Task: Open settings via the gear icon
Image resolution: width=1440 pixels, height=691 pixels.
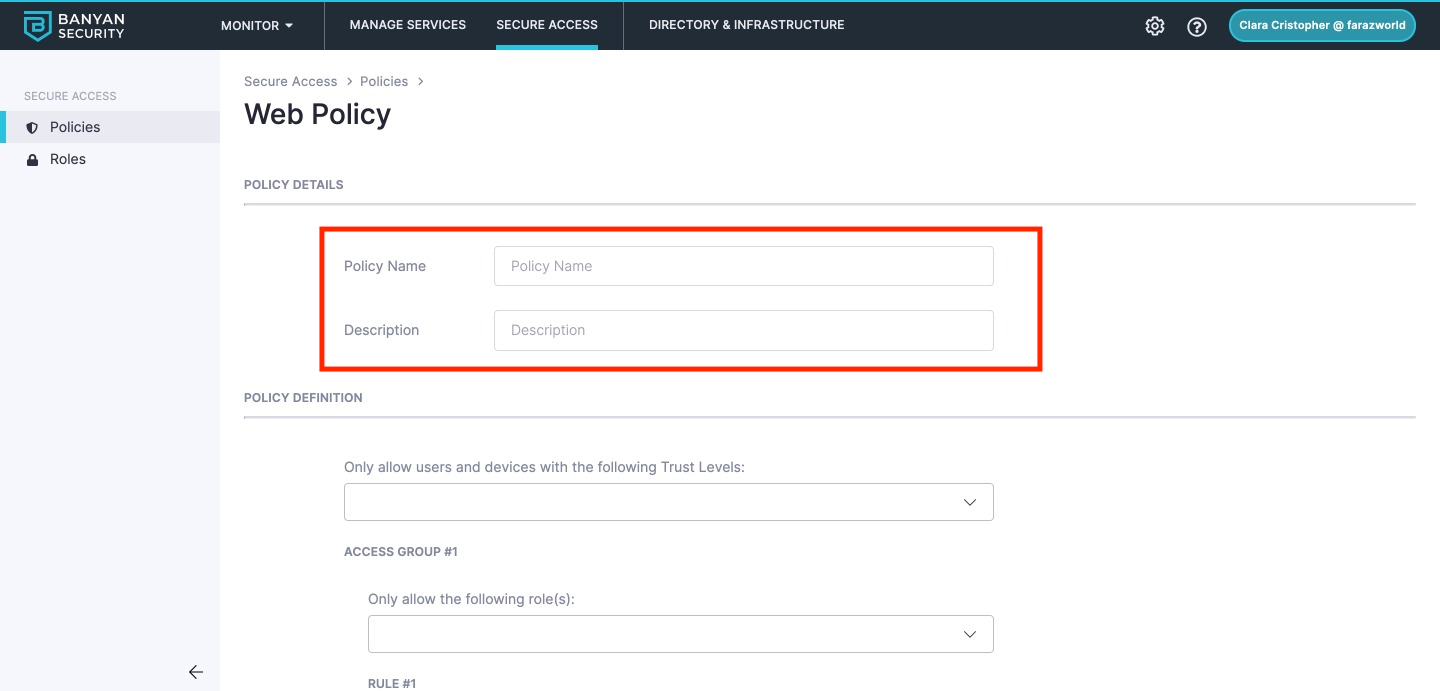Action: (x=1155, y=26)
